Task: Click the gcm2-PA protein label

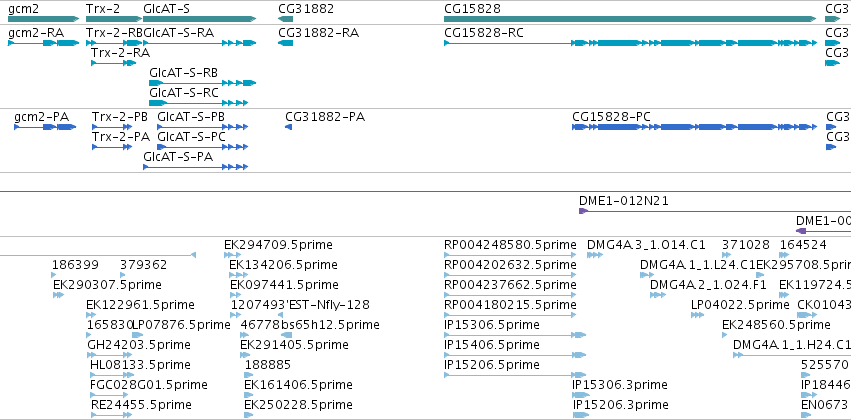Action: [41, 117]
